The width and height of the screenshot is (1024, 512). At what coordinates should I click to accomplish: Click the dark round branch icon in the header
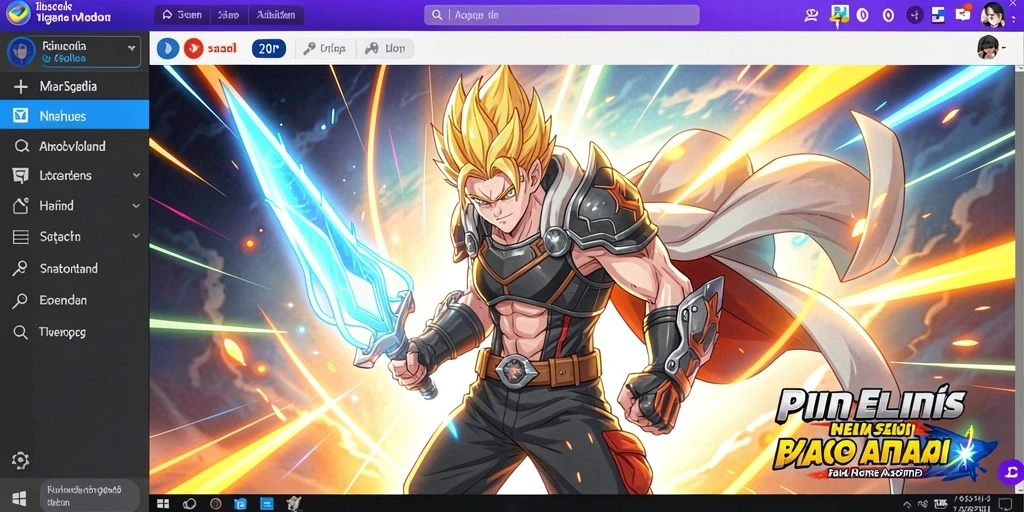coord(914,15)
